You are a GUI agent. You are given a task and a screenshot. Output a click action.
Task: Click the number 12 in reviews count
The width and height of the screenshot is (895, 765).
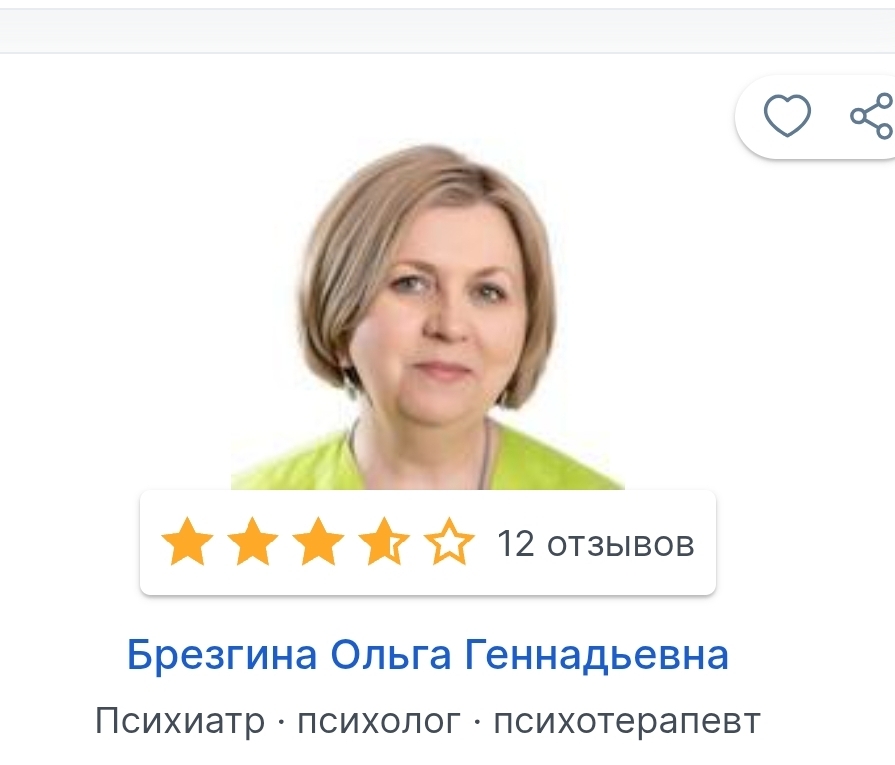(516, 543)
